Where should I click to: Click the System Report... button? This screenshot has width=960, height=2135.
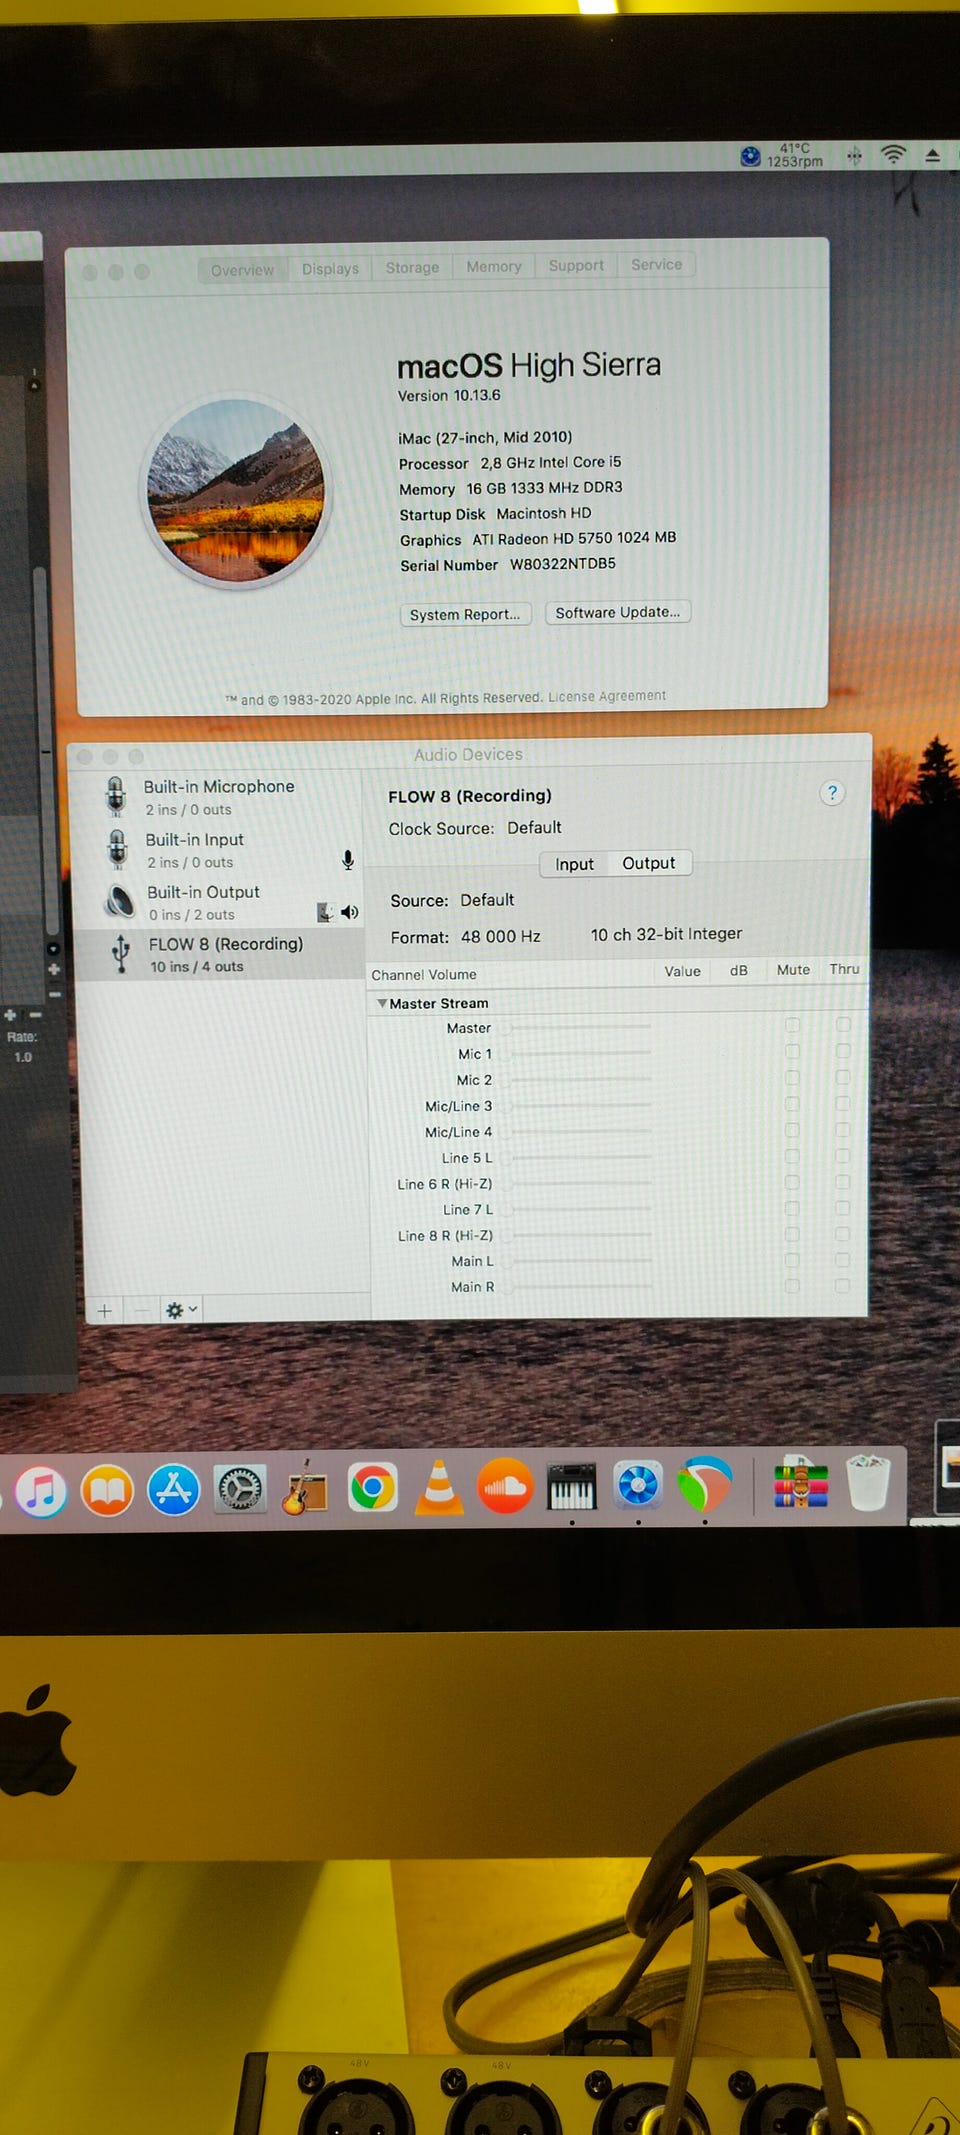[465, 614]
